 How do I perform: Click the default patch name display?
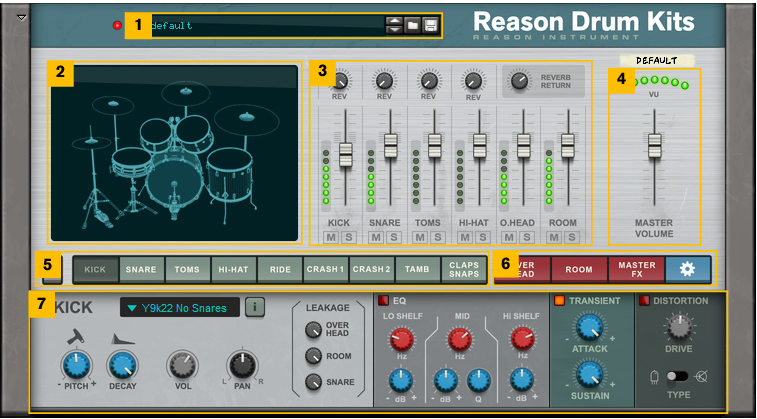(x=268, y=26)
